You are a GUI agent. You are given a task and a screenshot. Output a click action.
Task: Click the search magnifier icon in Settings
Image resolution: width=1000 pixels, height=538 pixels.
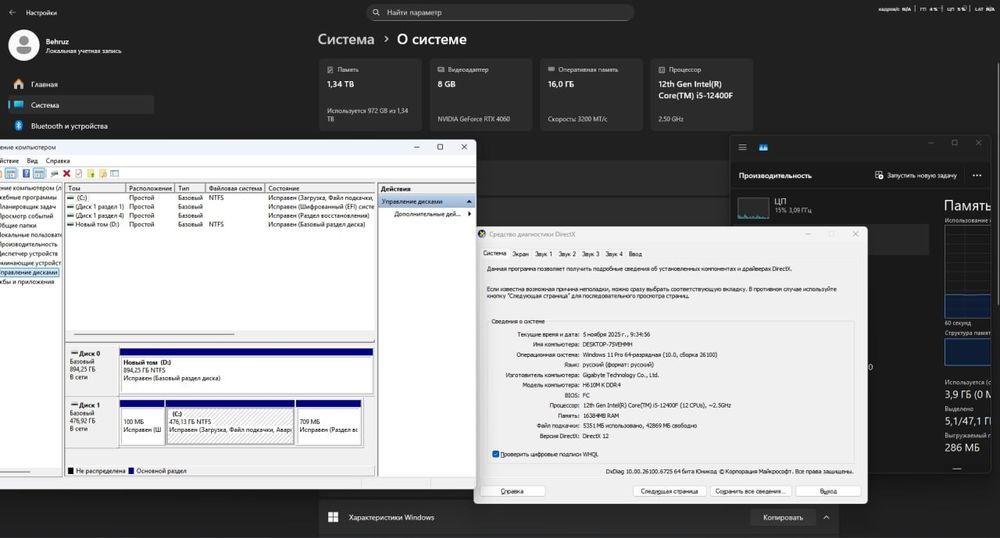(376, 12)
